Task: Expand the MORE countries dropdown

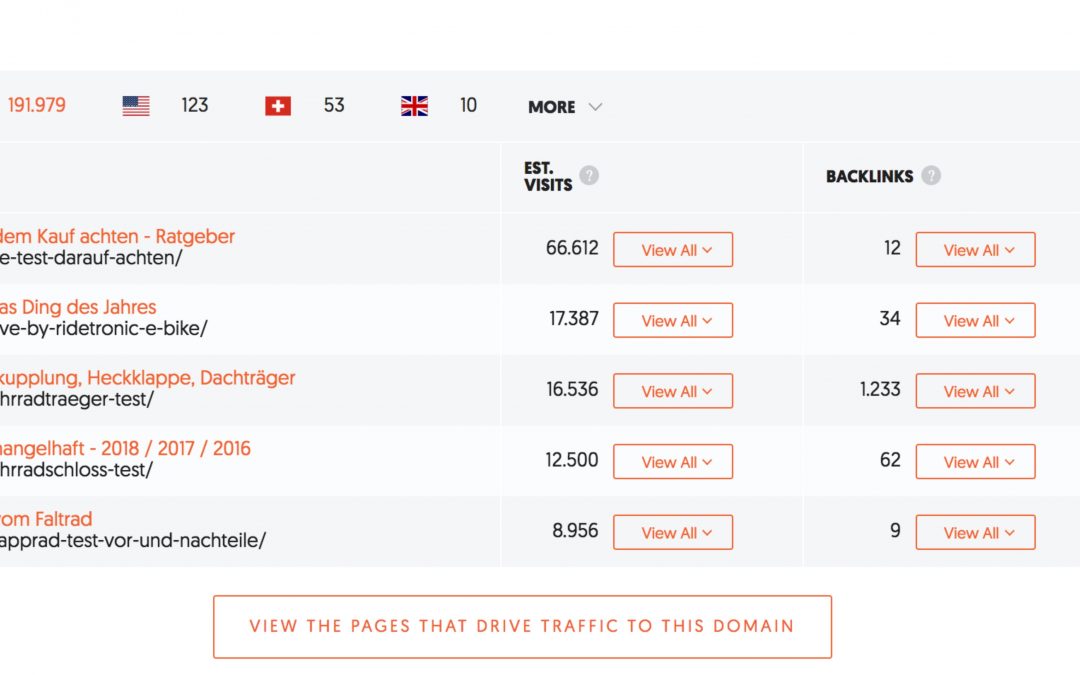Action: pyautogui.click(x=565, y=107)
